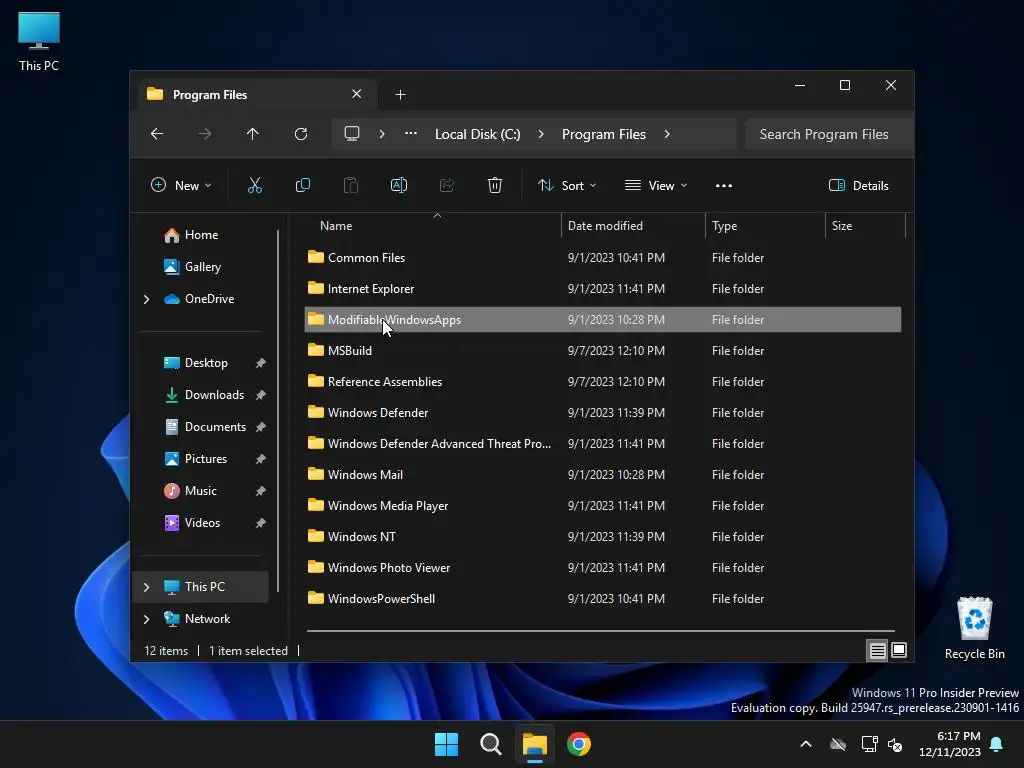Switch to large thumbnails view icon

tap(899, 650)
